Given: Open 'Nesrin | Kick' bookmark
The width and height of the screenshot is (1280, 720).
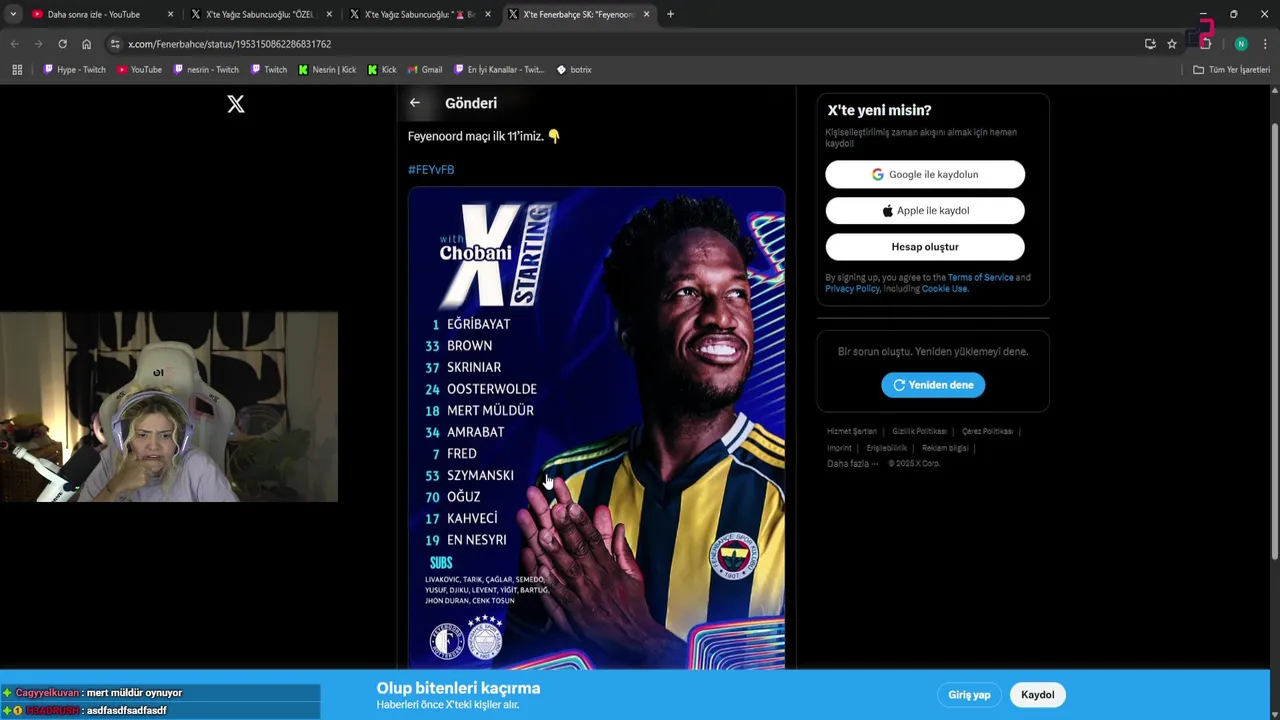Looking at the screenshot, I should (x=327, y=70).
